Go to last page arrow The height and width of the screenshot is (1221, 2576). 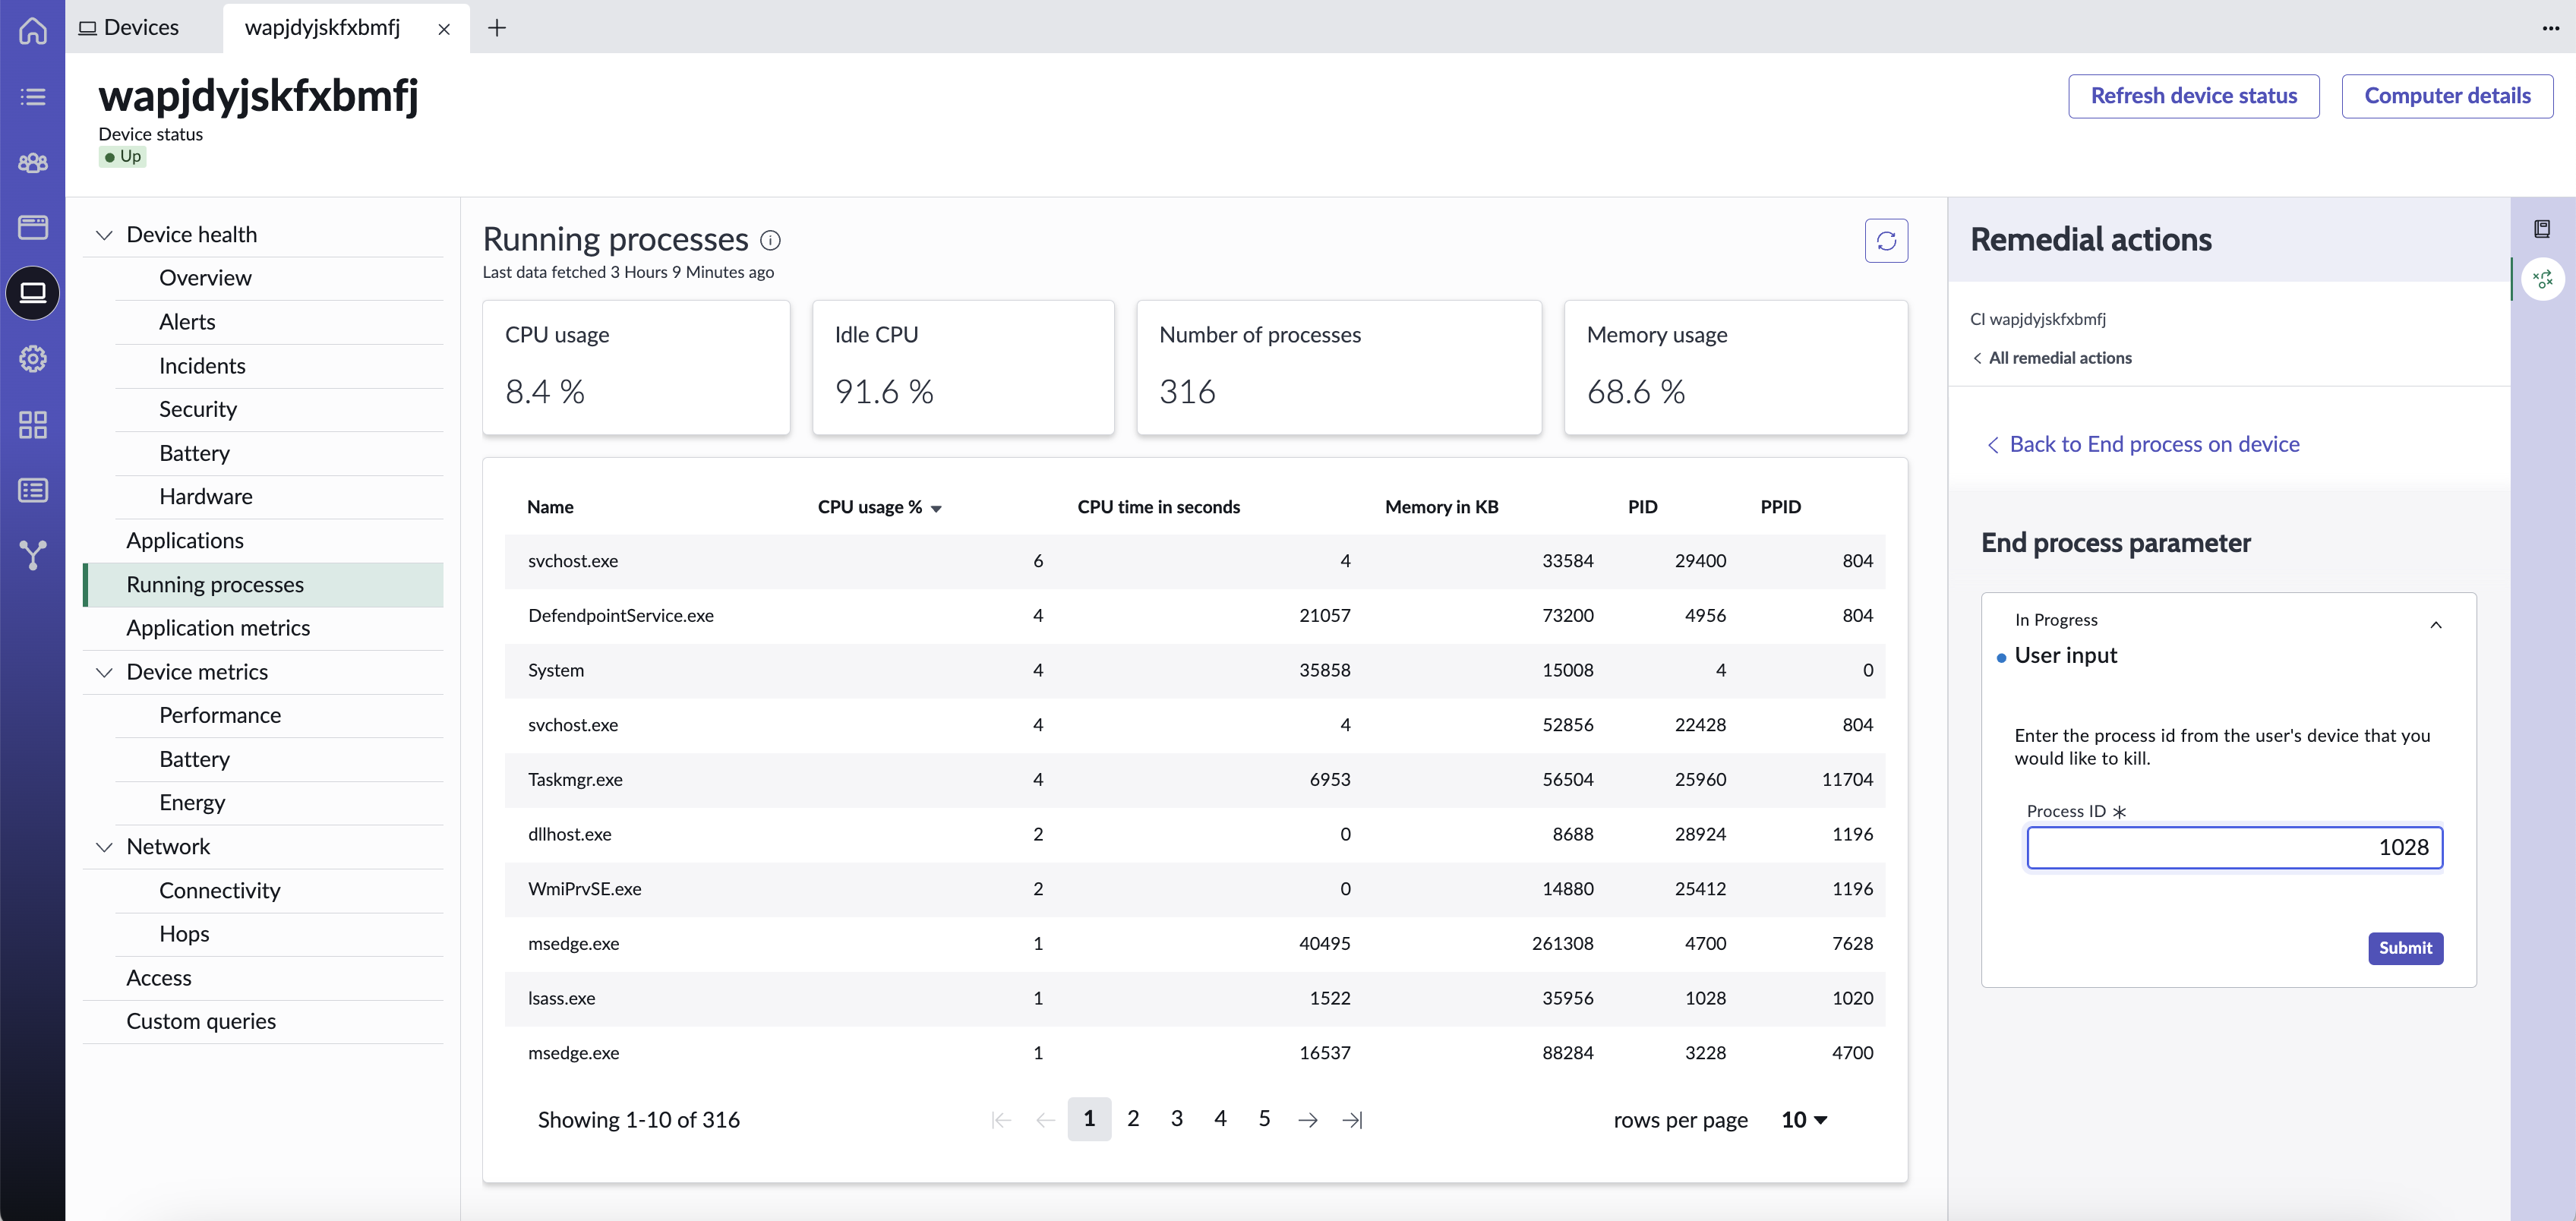pyautogui.click(x=1352, y=1120)
